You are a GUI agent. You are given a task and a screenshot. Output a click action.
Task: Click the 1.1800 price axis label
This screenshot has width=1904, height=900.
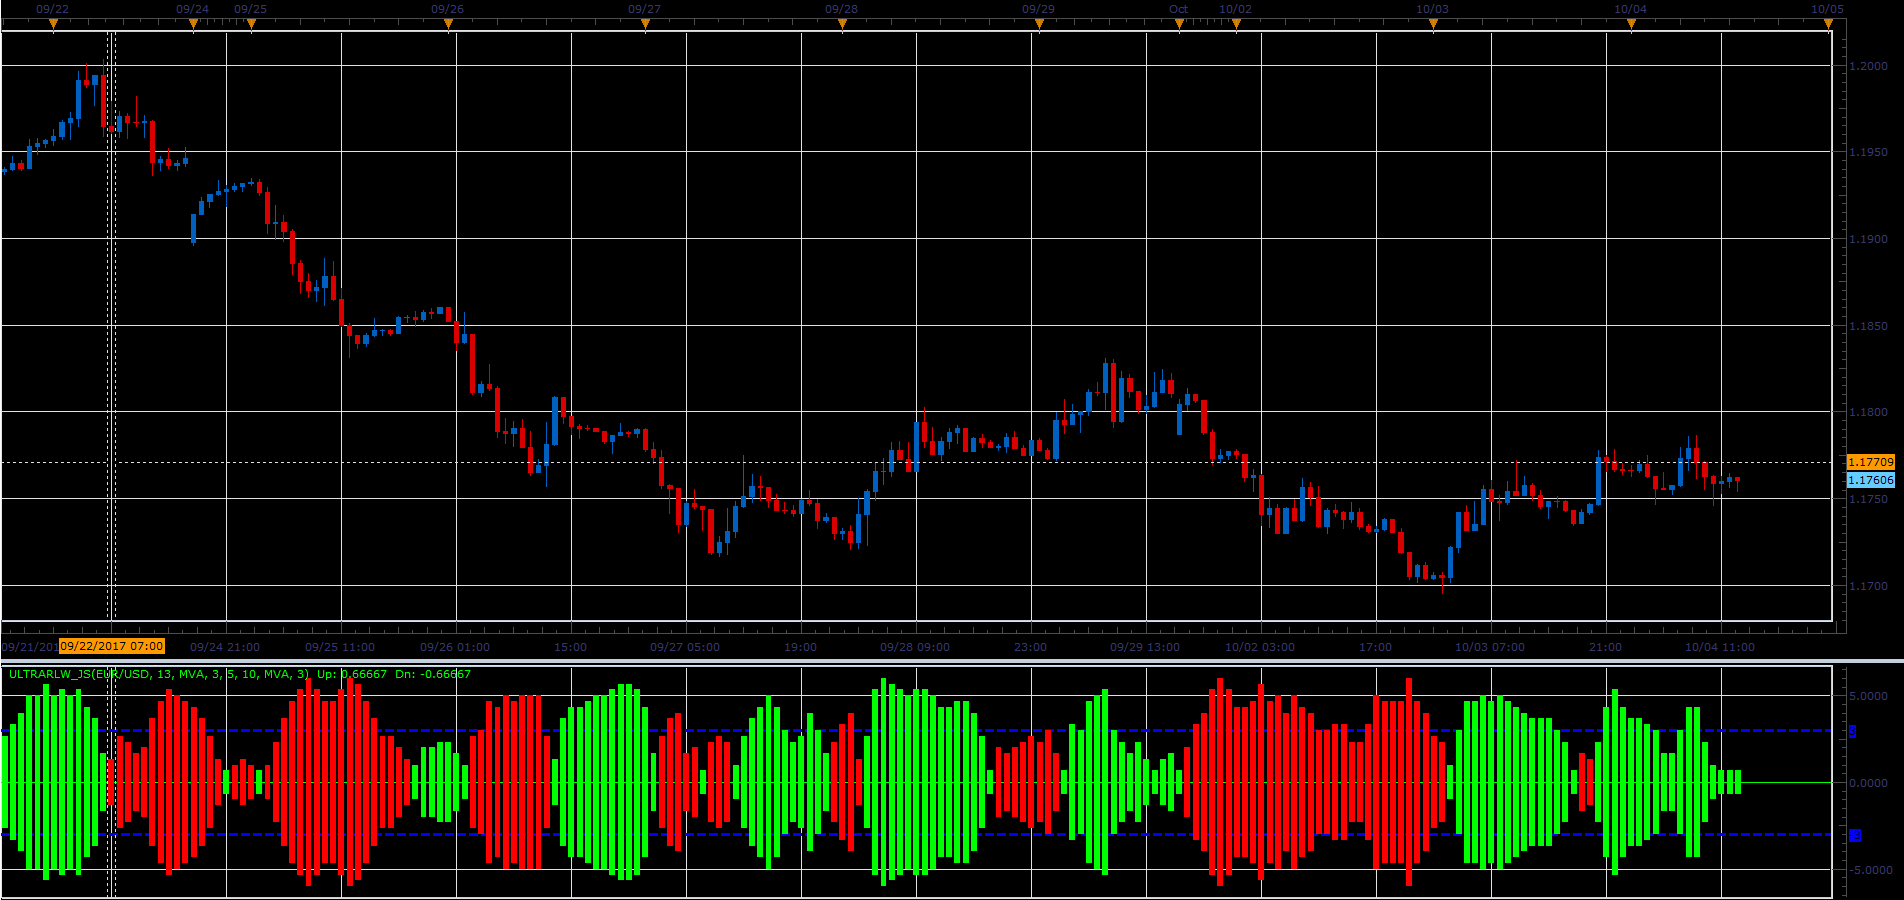(1869, 412)
